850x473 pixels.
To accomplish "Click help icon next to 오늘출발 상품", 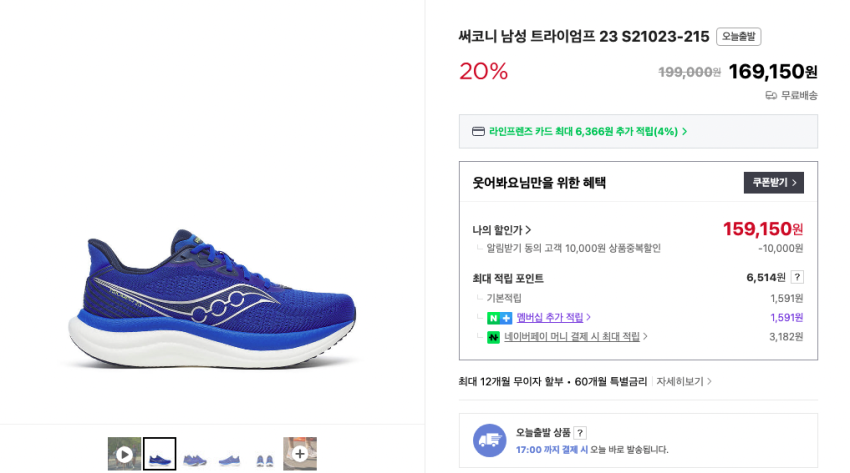I will (x=580, y=433).
